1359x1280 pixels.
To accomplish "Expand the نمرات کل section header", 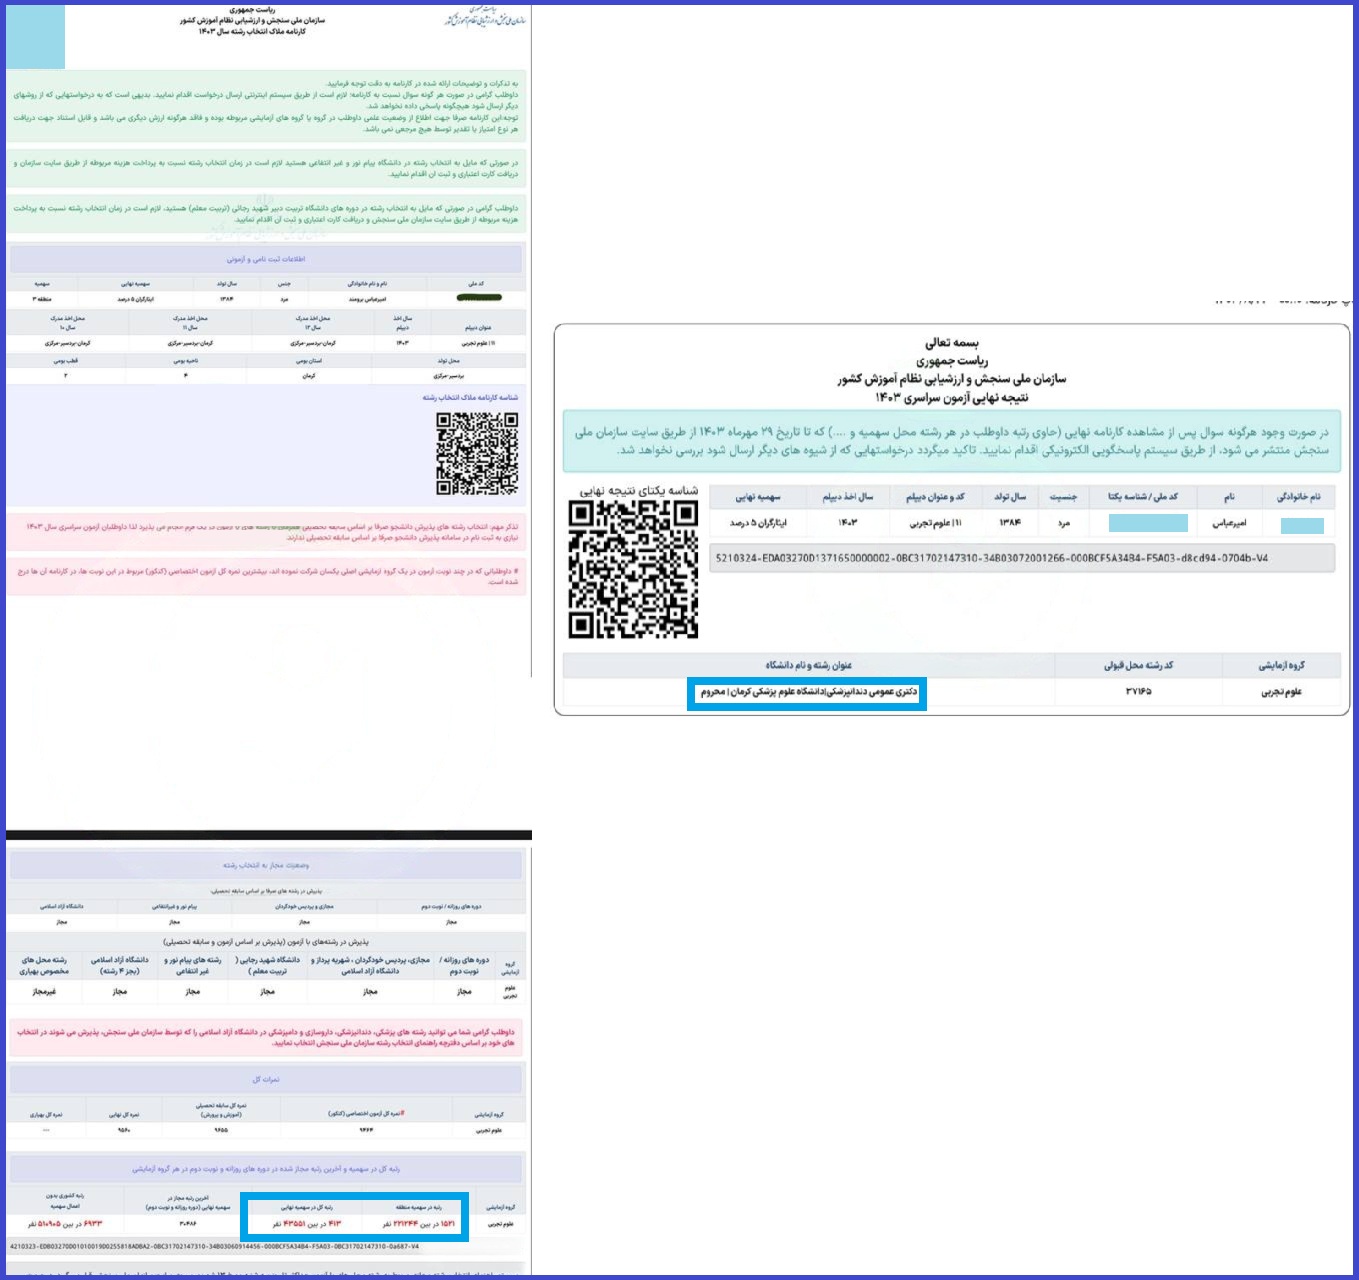I will 266,1079.
